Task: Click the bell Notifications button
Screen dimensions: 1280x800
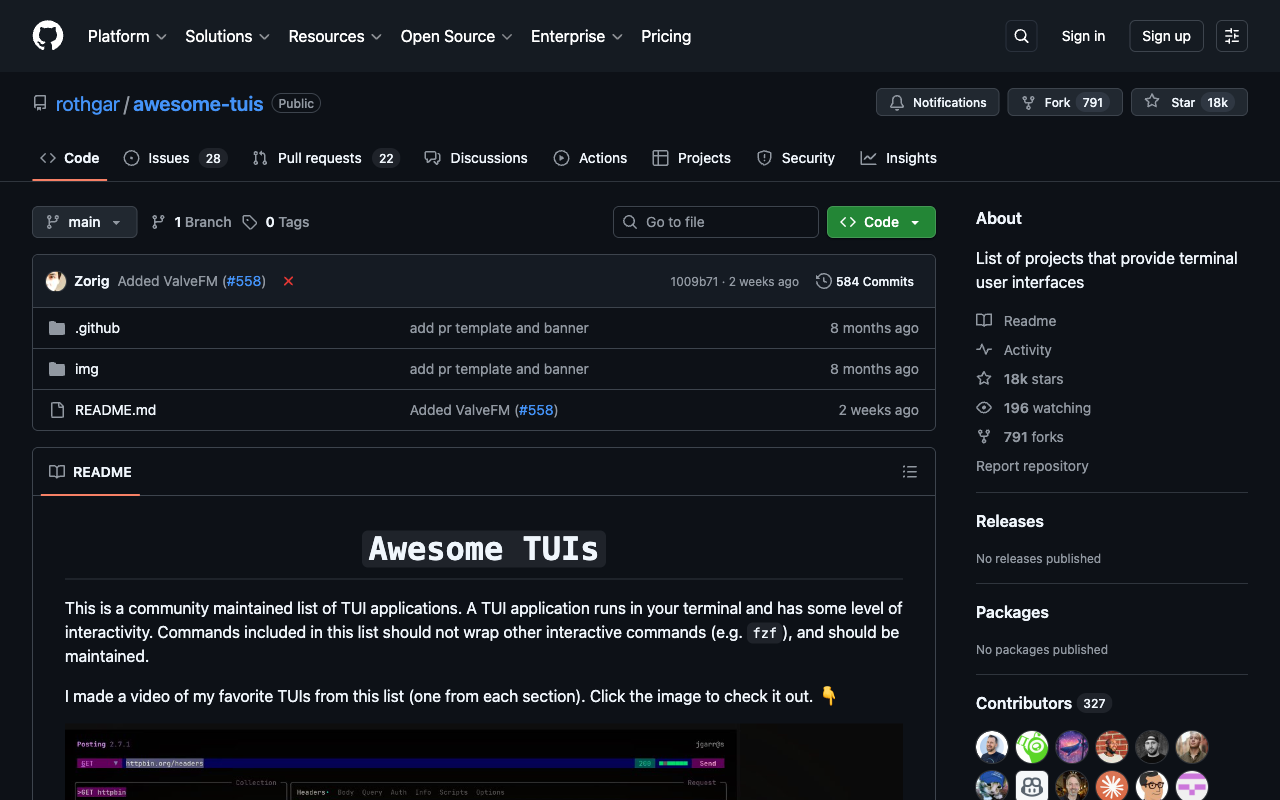Action: click(x=937, y=102)
